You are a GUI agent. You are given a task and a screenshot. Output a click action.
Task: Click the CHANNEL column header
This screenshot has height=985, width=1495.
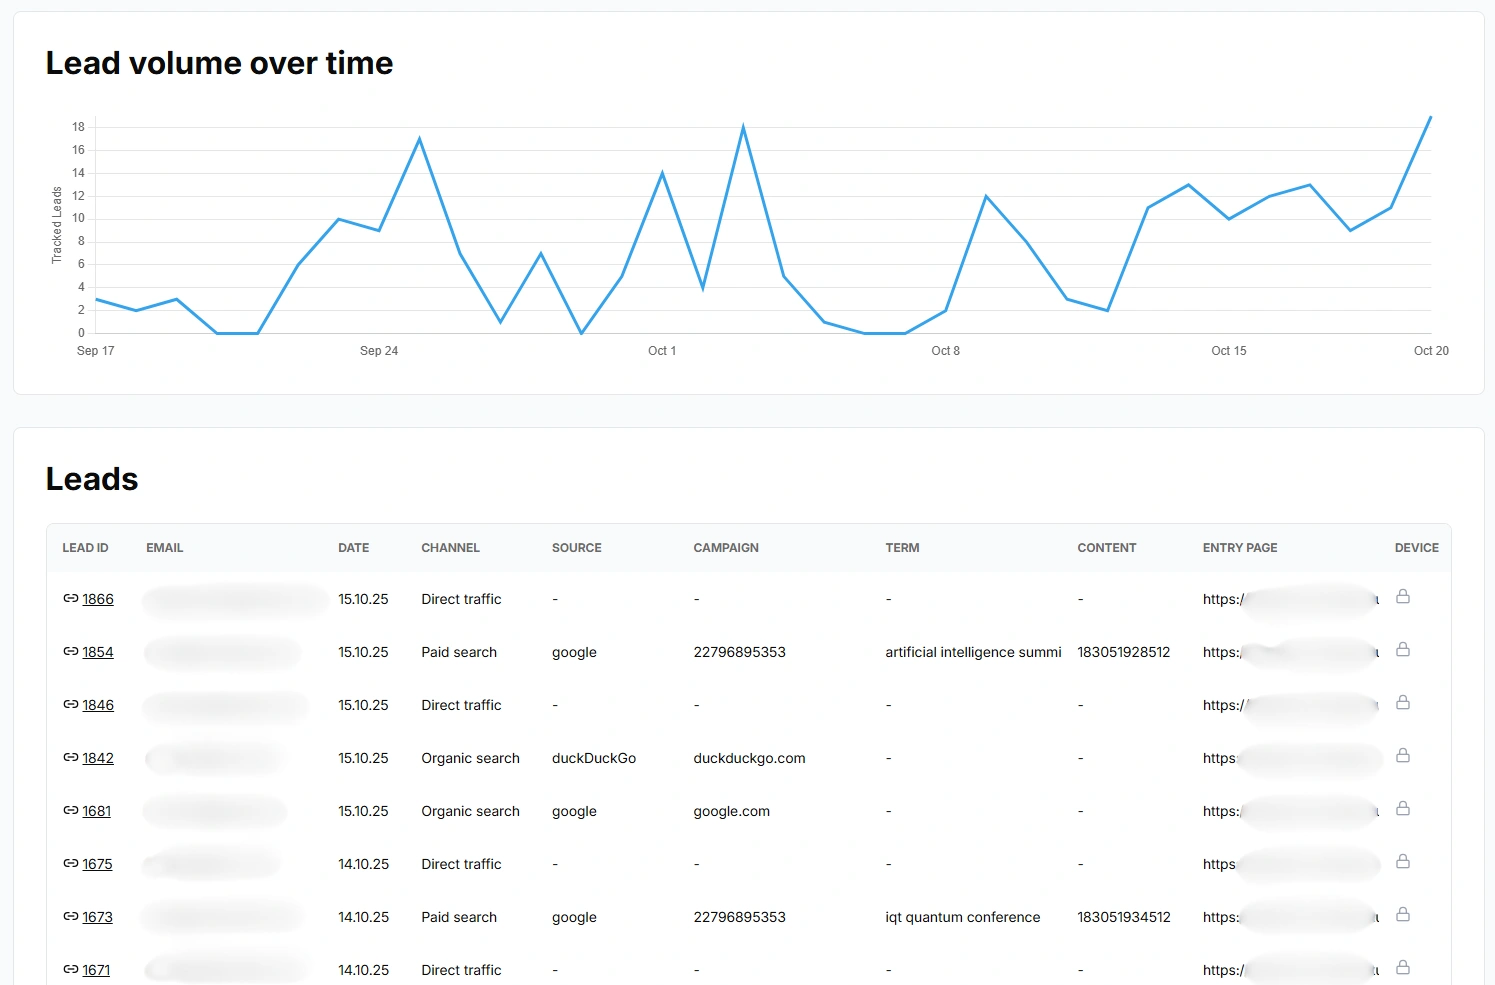(x=450, y=548)
